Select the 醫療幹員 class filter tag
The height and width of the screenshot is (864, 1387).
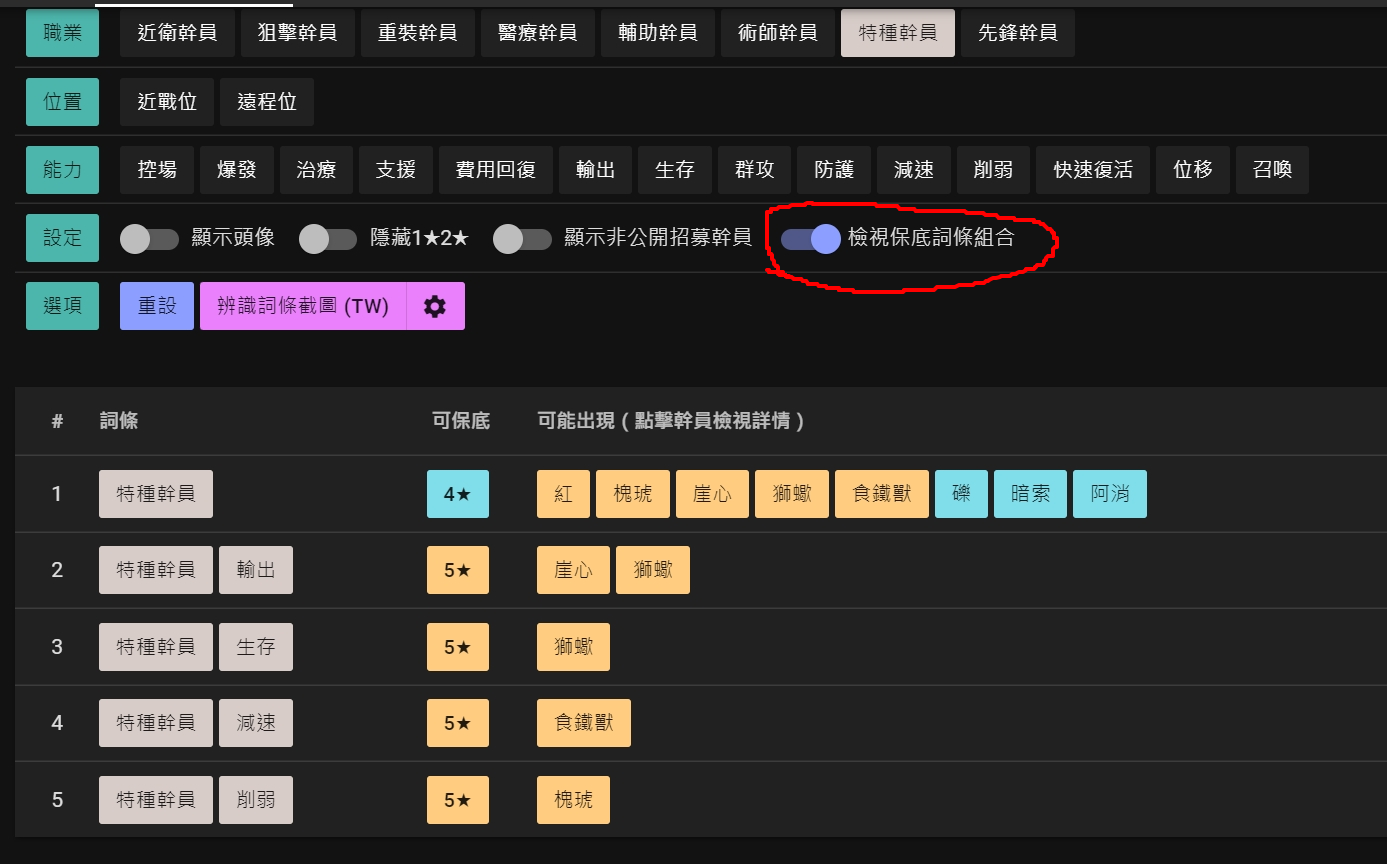click(x=537, y=33)
